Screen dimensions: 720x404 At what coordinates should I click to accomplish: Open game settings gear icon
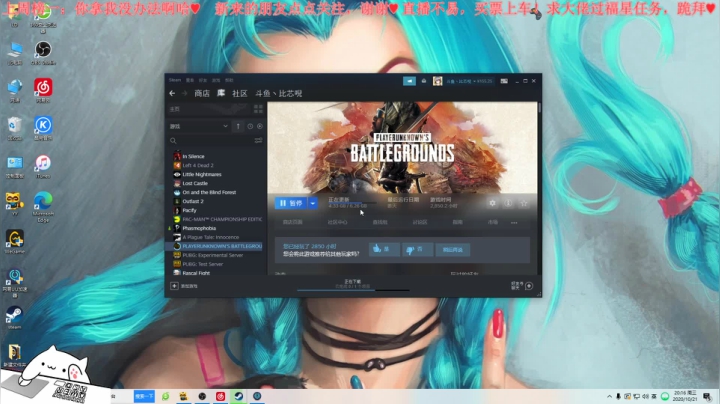coord(492,203)
